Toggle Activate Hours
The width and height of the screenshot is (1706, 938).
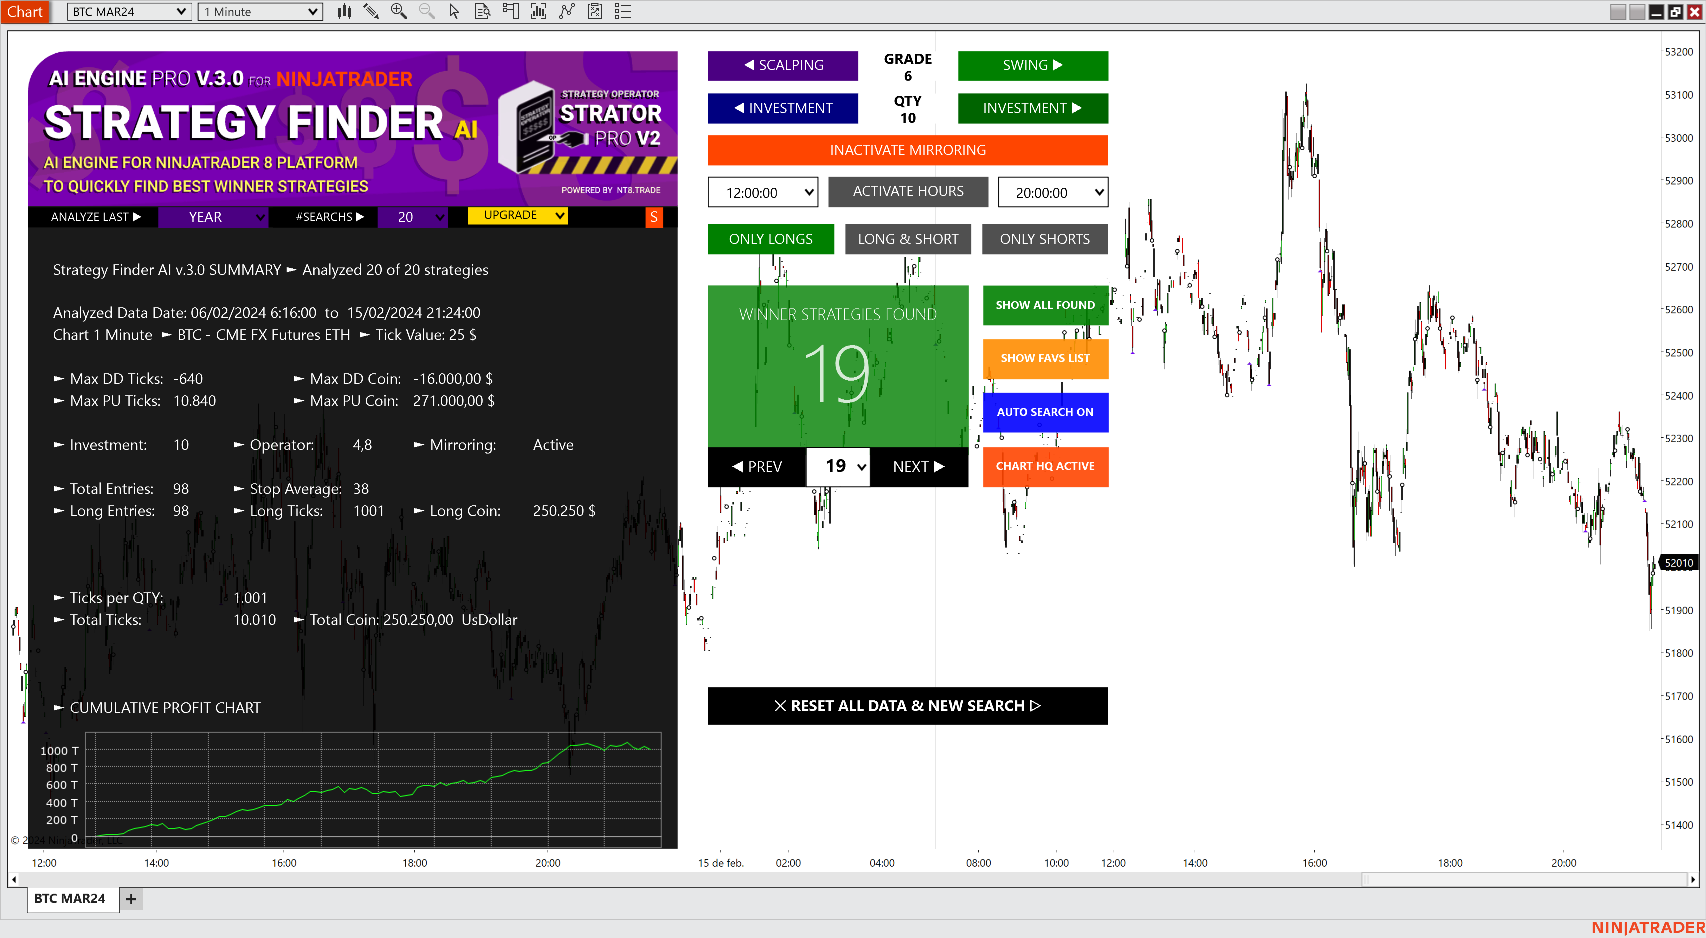click(x=908, y=191)
